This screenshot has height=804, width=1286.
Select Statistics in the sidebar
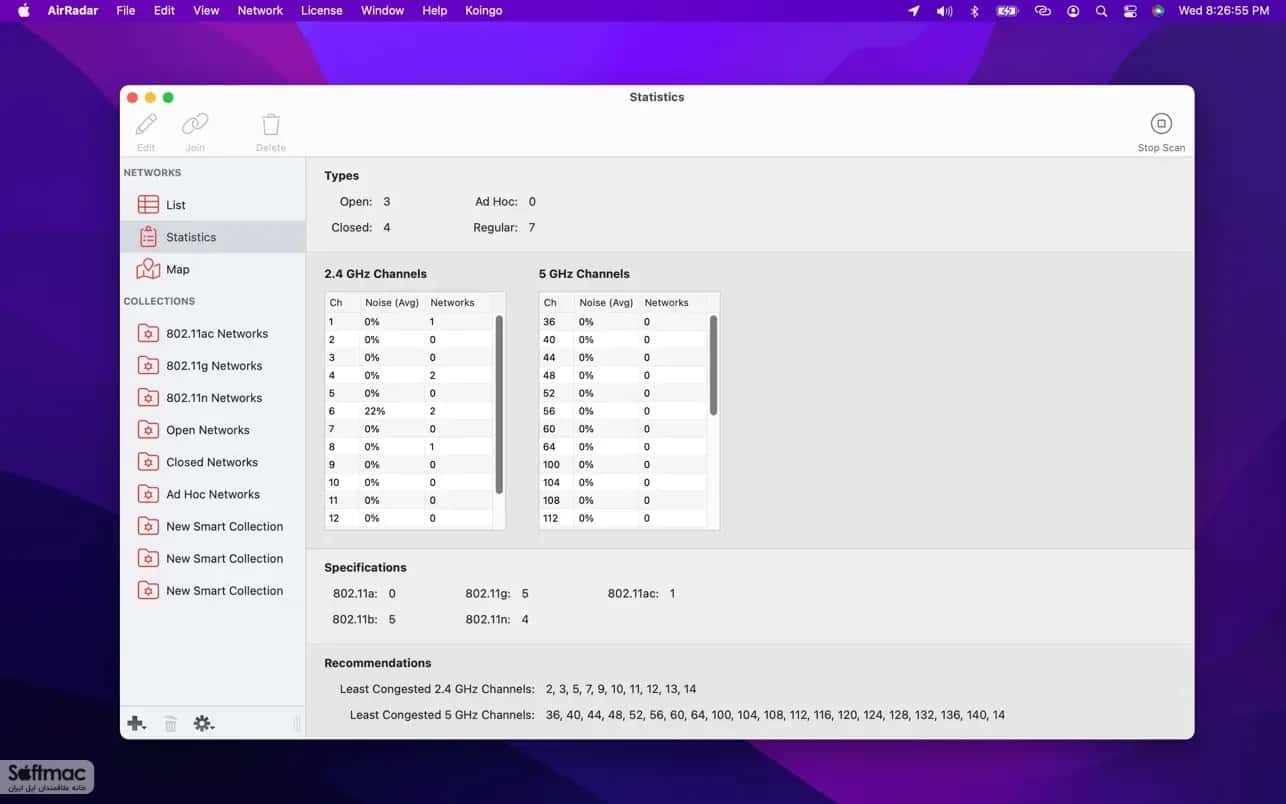pos(212,237)
